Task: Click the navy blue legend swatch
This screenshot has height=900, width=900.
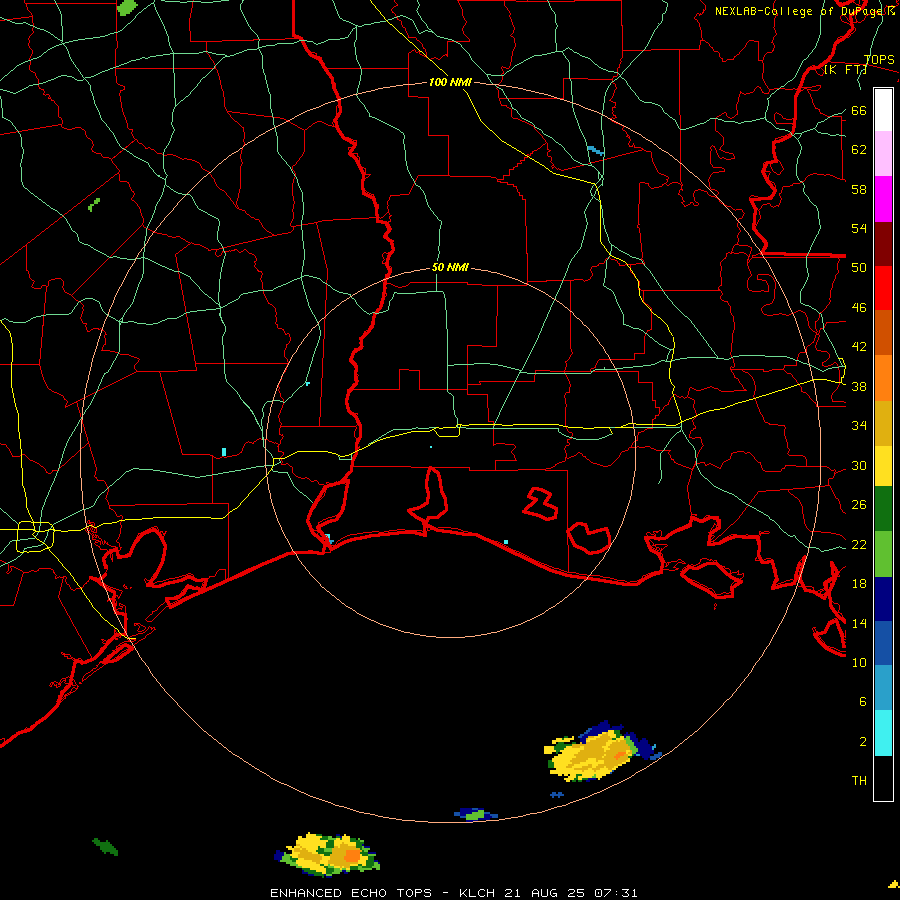Action: [883, 599]
